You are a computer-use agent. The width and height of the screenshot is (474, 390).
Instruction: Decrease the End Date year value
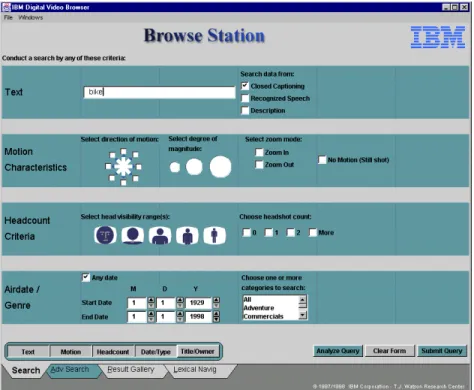click(x=216, y=319)
